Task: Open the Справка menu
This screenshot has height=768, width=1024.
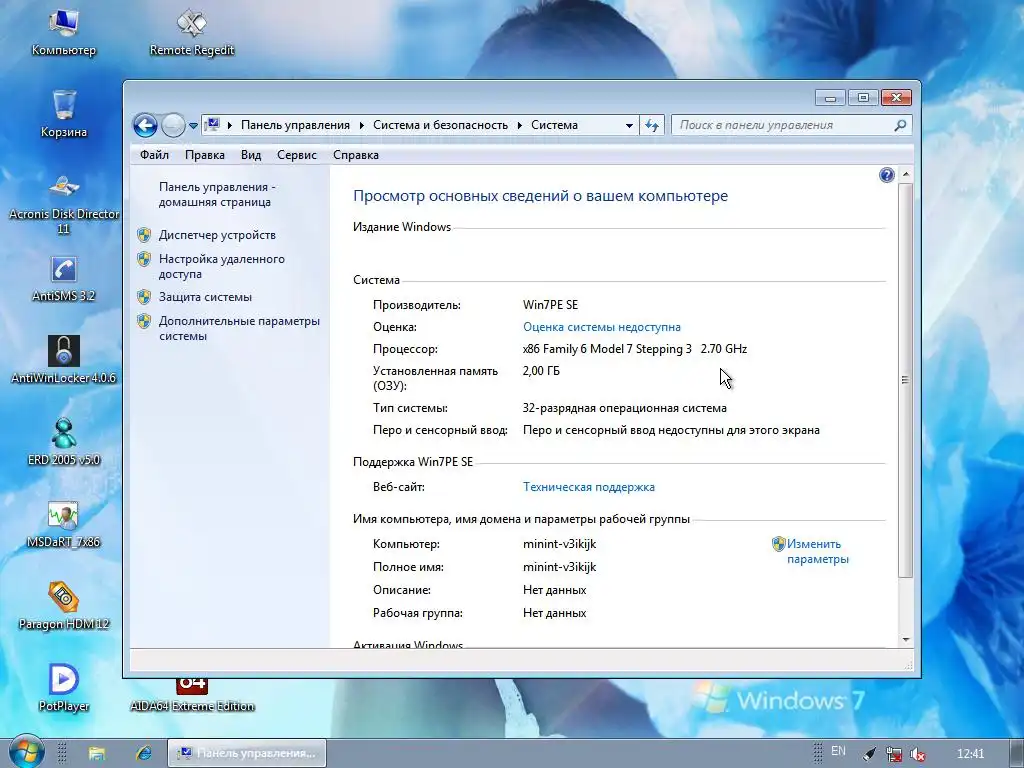Action: click(x=356, y=155)
